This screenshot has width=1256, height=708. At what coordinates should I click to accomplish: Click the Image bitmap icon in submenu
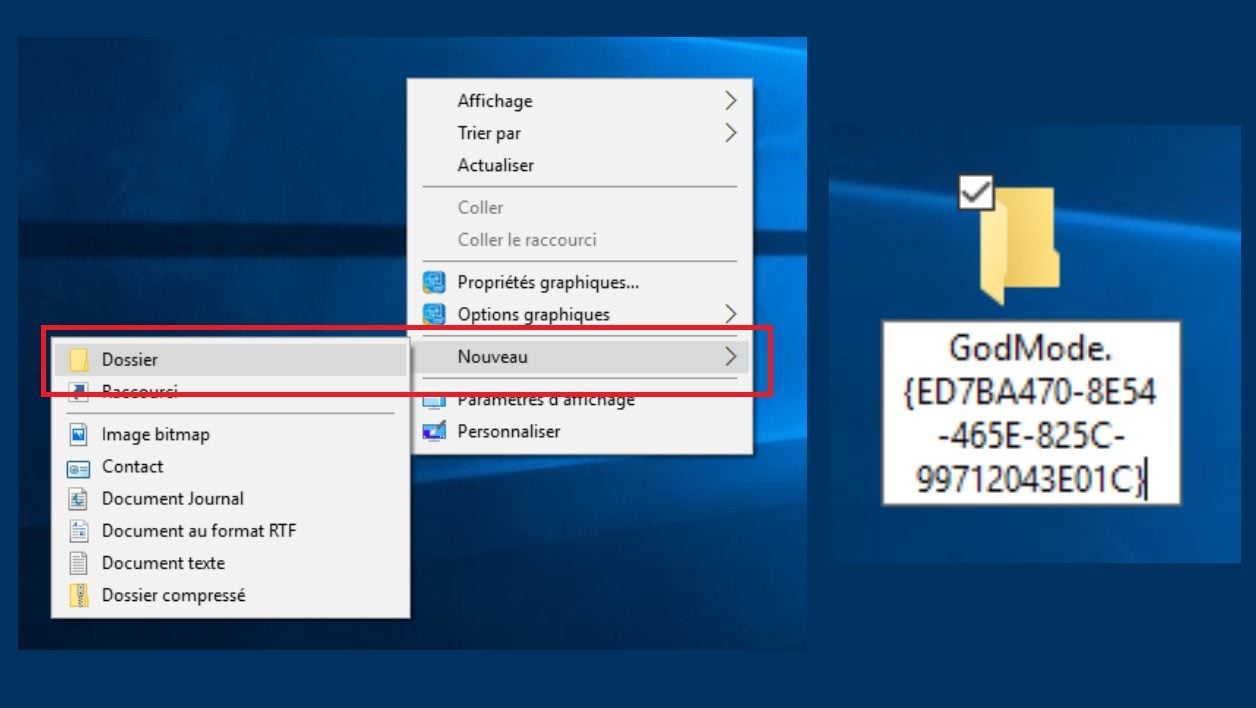click(x=78, y=435)
